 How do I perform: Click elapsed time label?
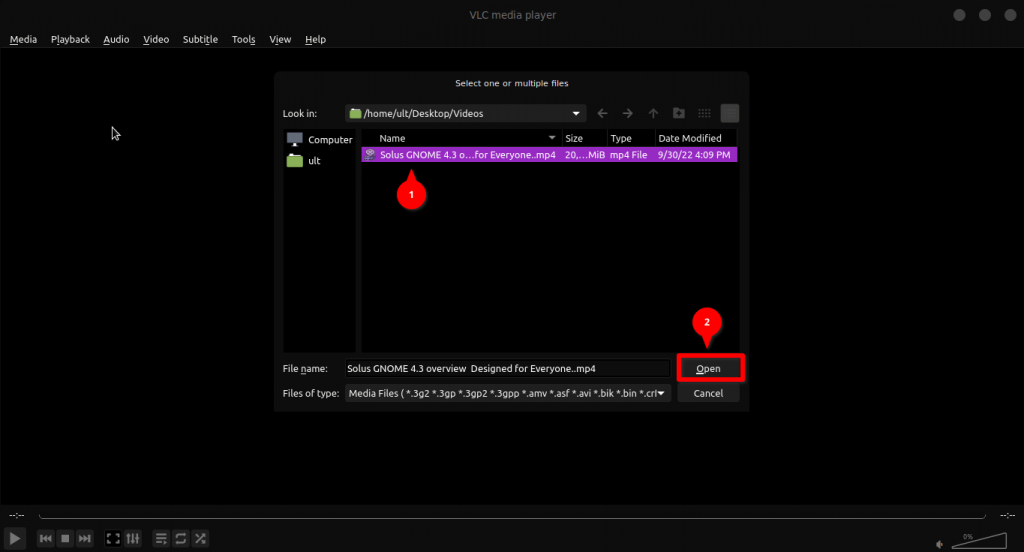16,515
